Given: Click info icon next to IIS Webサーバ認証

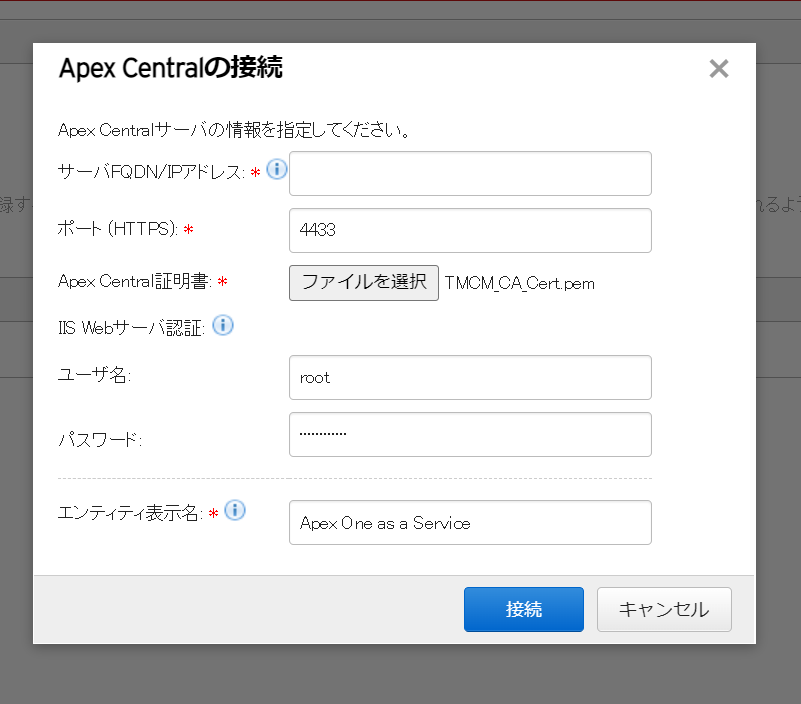Looking at the screenshot, I should click(223, 325).
